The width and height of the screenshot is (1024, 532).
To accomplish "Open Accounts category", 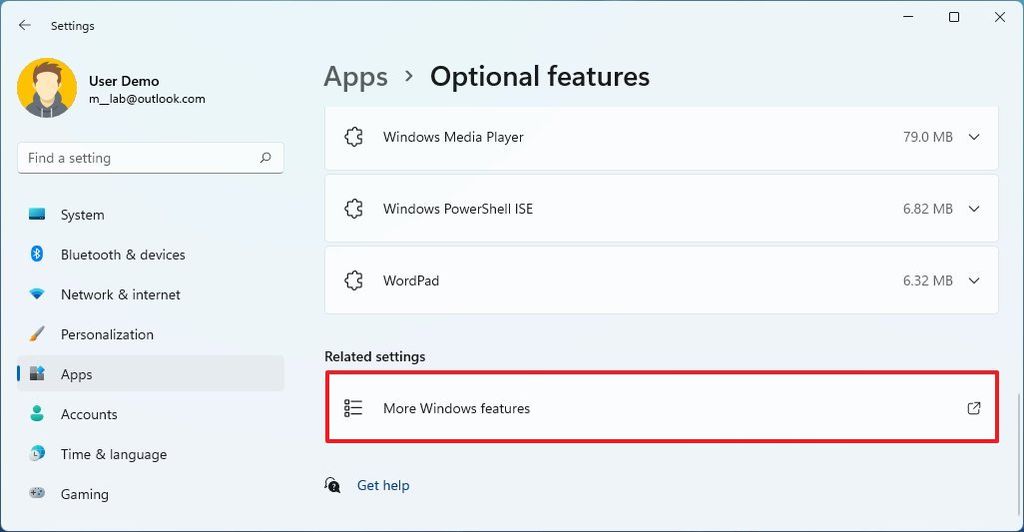I will point(150,414).
